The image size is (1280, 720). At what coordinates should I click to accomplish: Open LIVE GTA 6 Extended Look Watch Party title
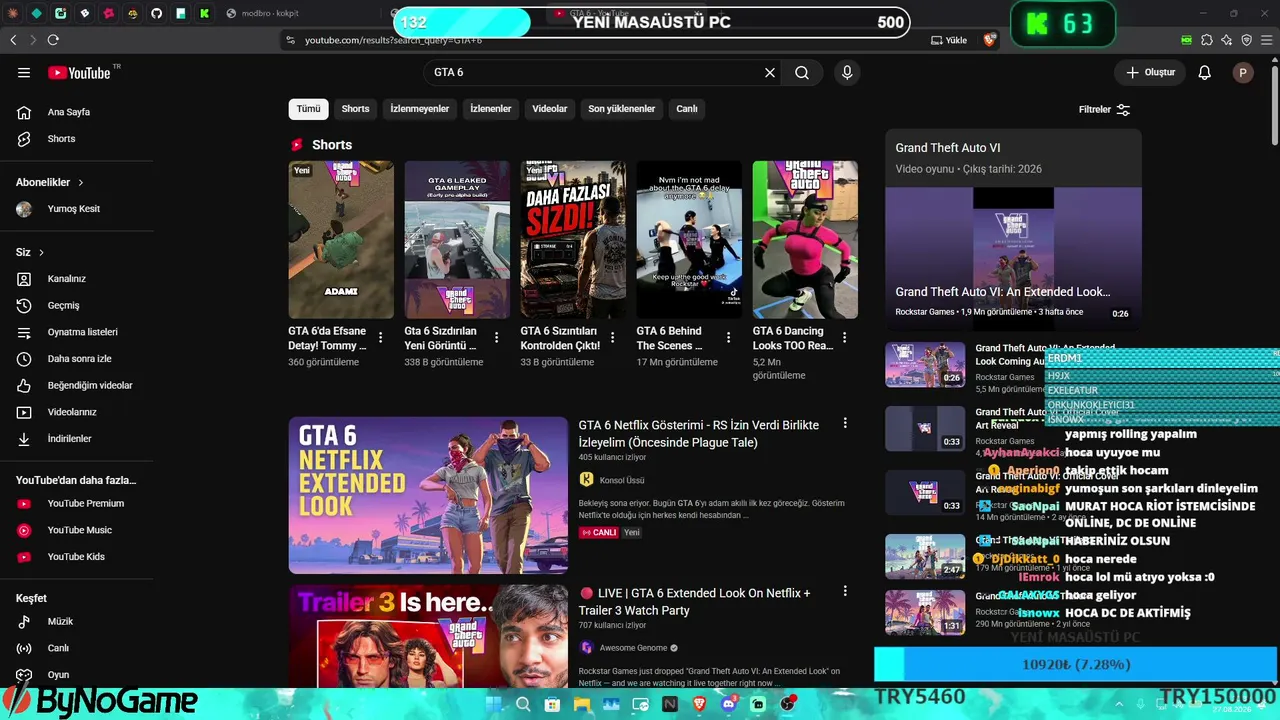coord(695,602)
